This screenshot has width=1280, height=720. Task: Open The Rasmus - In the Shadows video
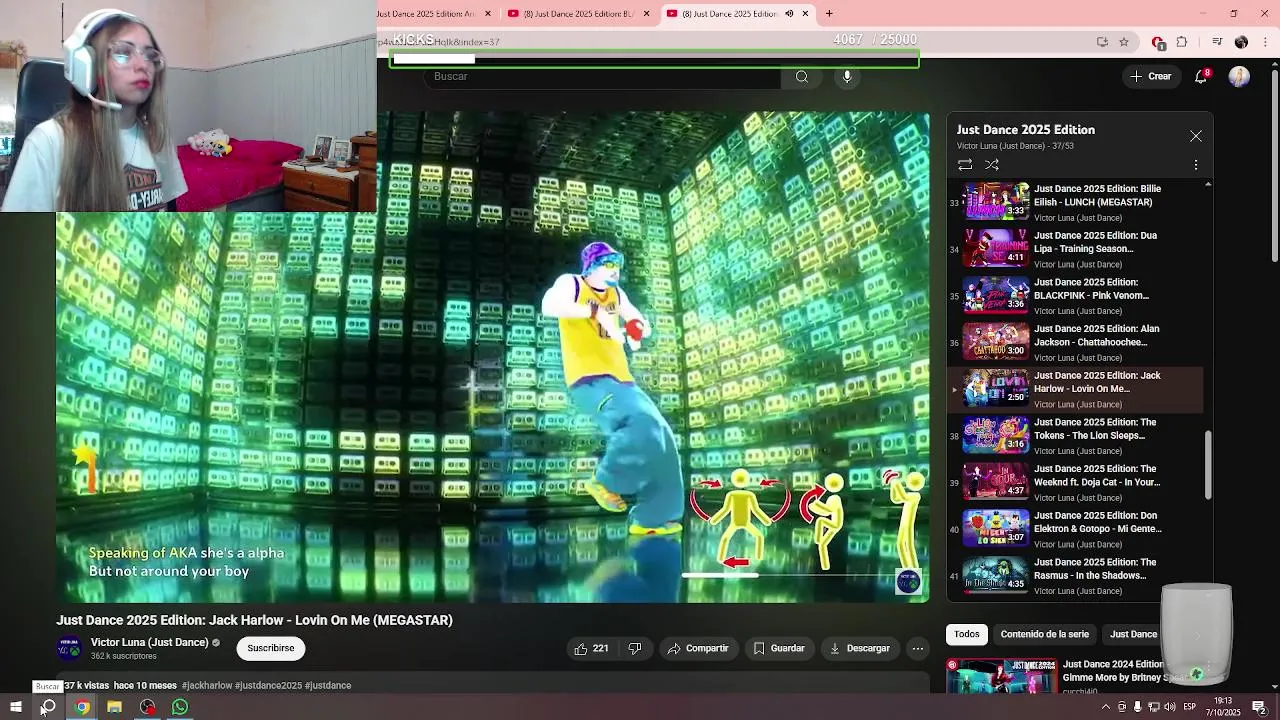tap(1075, 576)
